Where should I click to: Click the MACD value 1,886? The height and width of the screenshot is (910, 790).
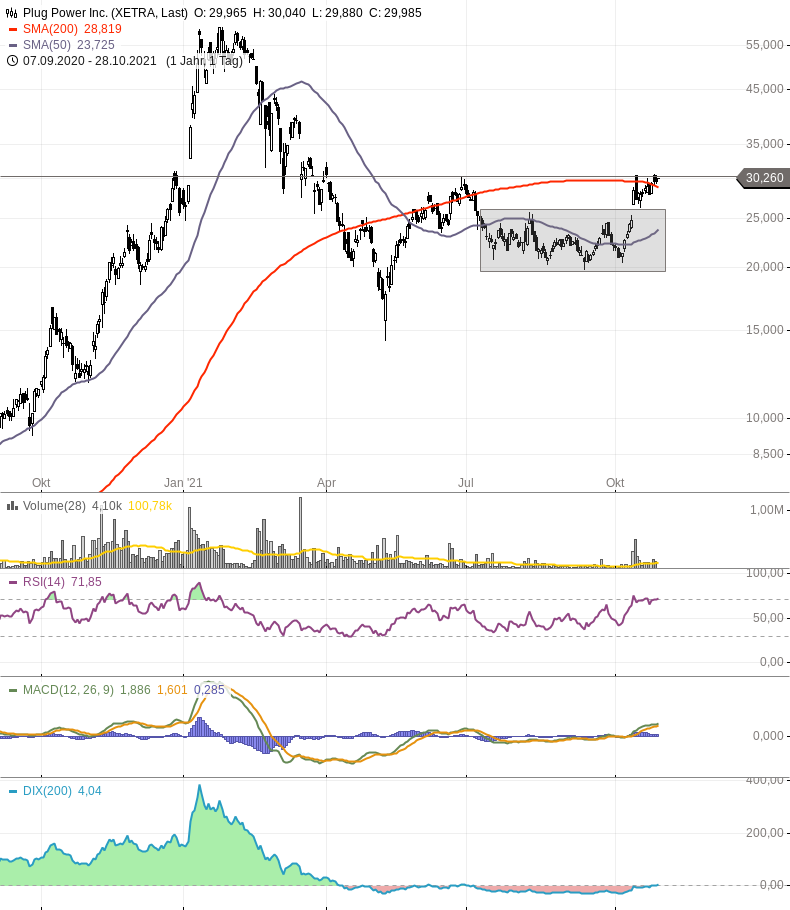pos(135,690)
